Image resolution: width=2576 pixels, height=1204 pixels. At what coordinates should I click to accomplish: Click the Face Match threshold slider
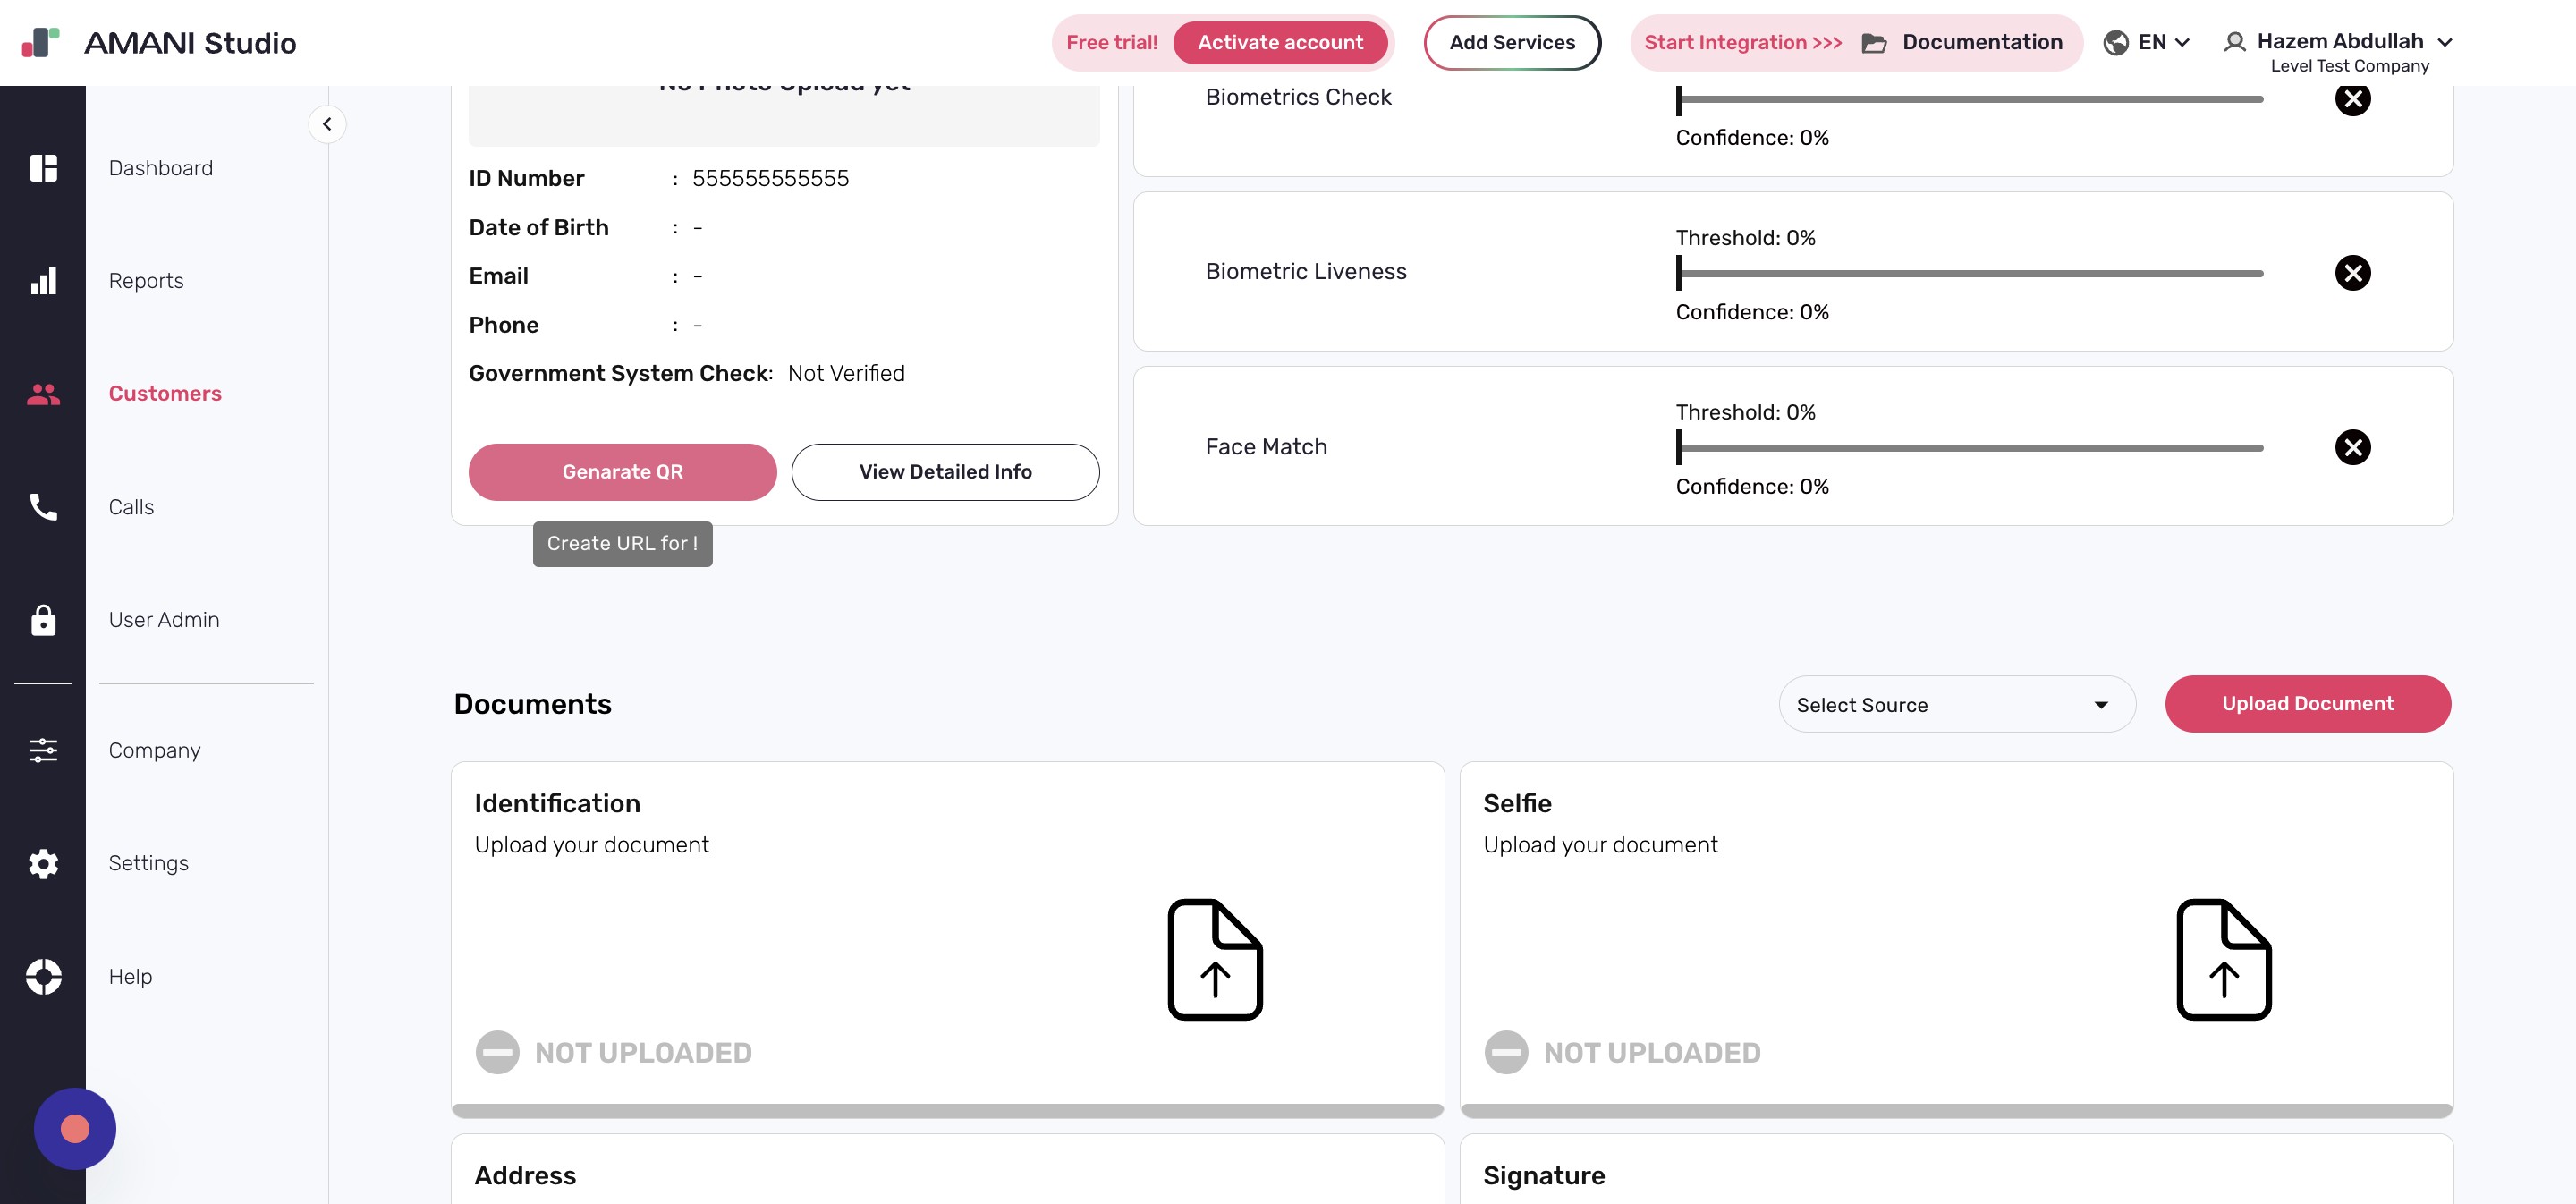click(1969, 448)
